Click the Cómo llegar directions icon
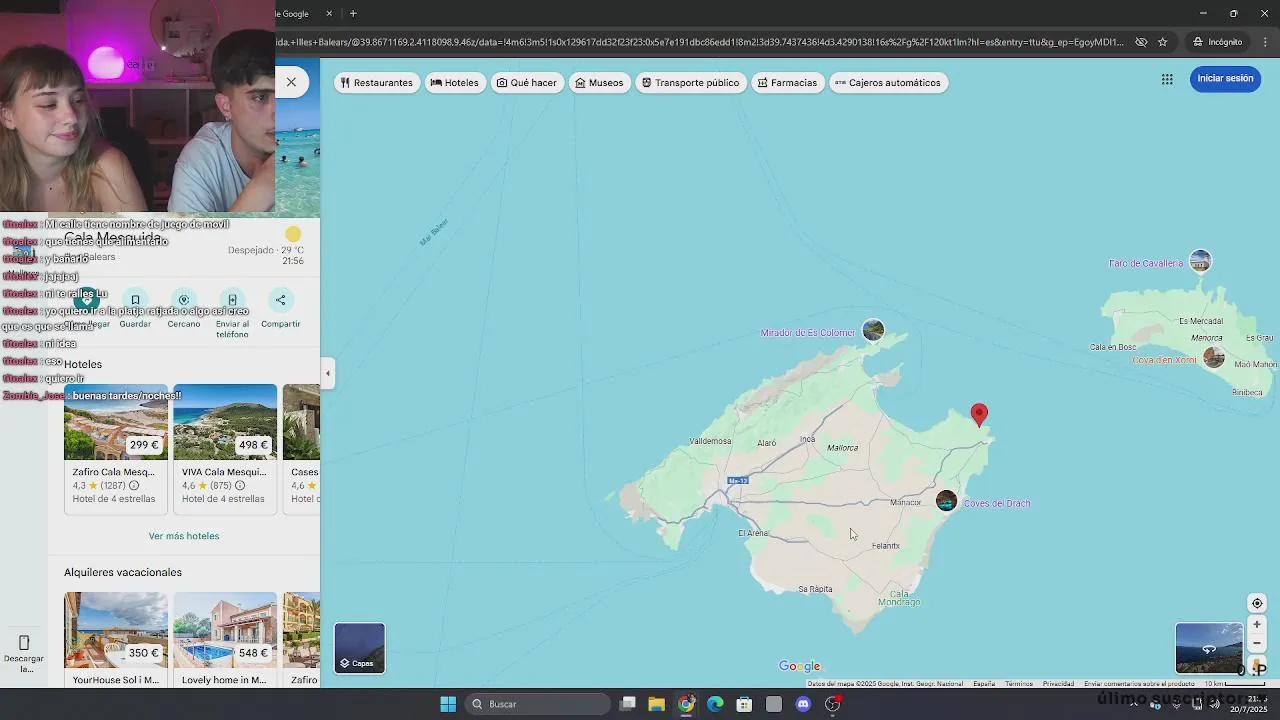The width and height of the screenshot is (1280, 720). tap(88, 299)
